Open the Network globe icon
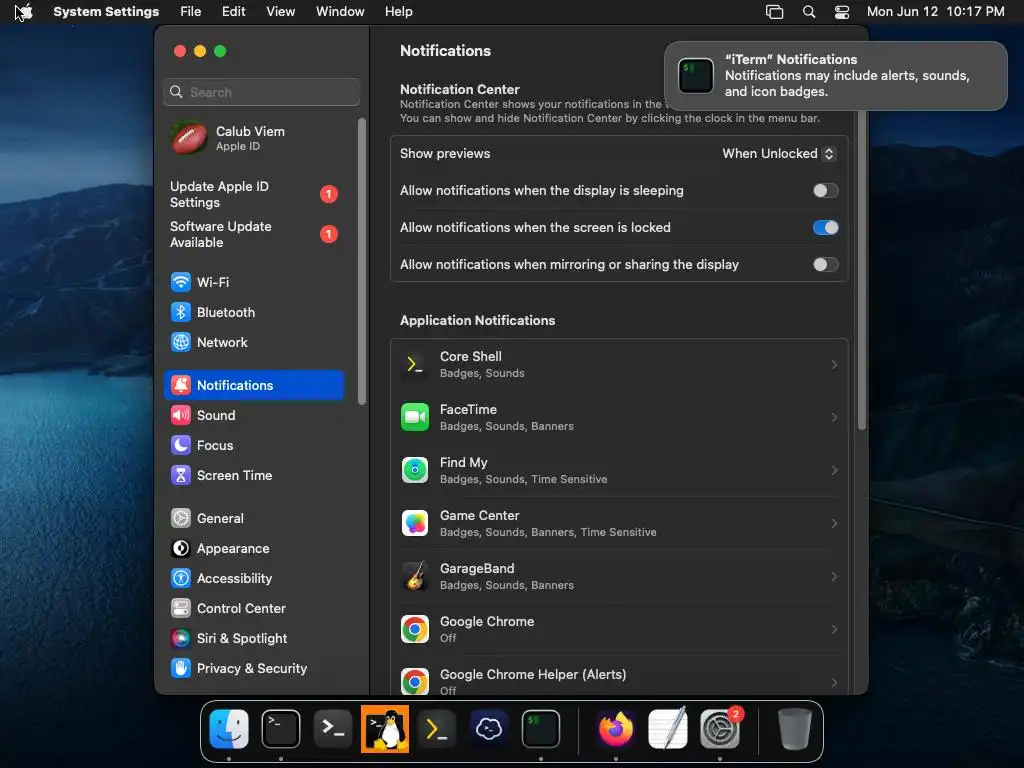The width and height of the screenshot is (1024, 768). (181, 342)
